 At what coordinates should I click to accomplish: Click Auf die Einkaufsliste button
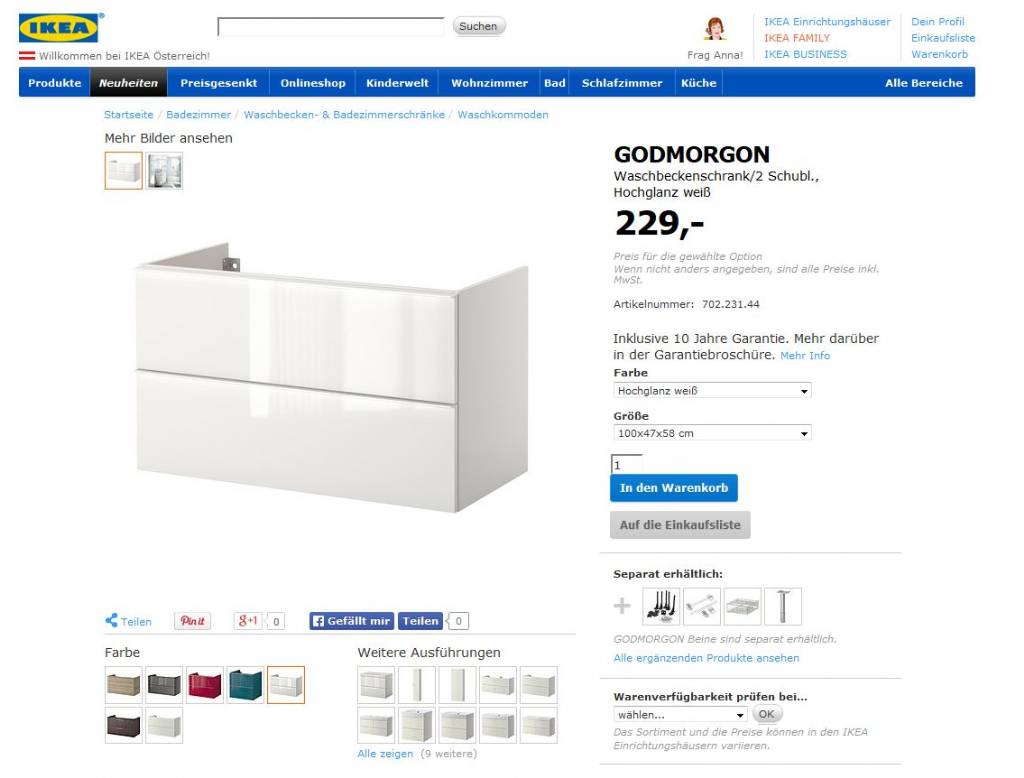coord(680,525)
